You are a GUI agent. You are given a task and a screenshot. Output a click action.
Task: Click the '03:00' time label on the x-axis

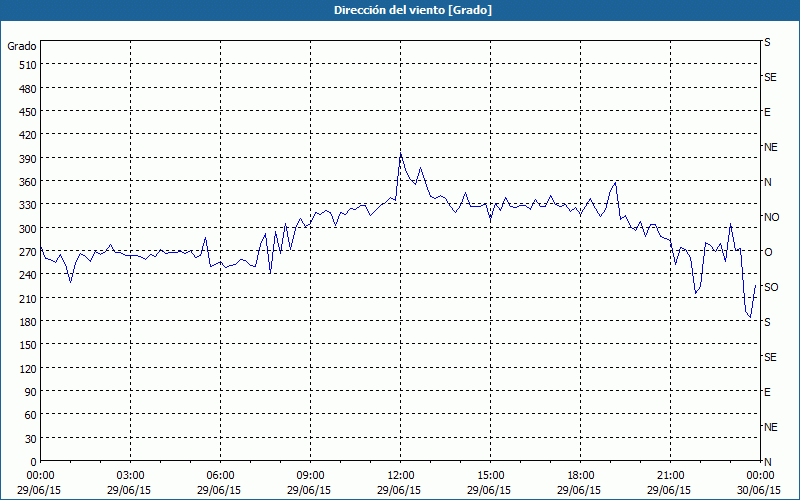click(130, 476)
